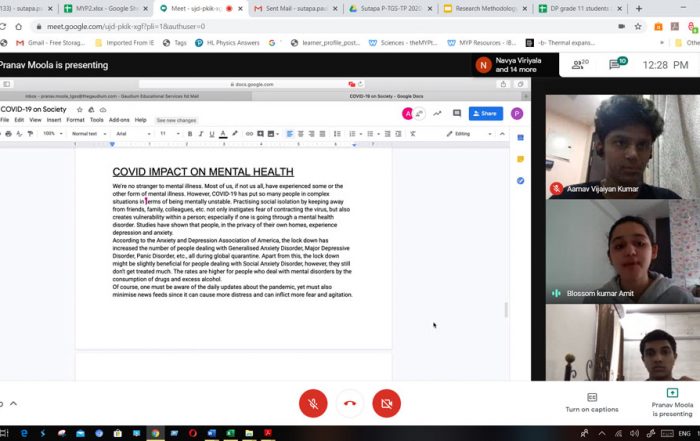Click the move to Drive icon

[91, 109]
